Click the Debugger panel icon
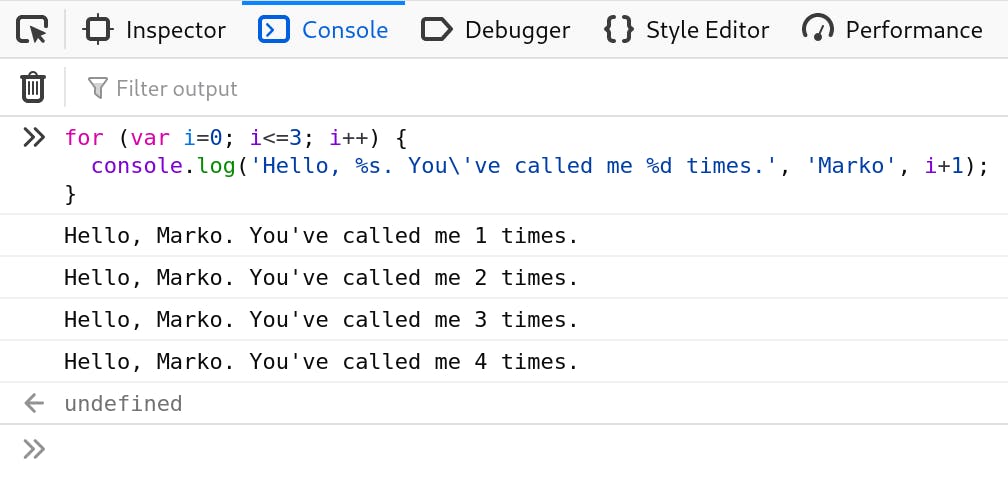The height and width of the screenshot is (477, 1008). 437,30
